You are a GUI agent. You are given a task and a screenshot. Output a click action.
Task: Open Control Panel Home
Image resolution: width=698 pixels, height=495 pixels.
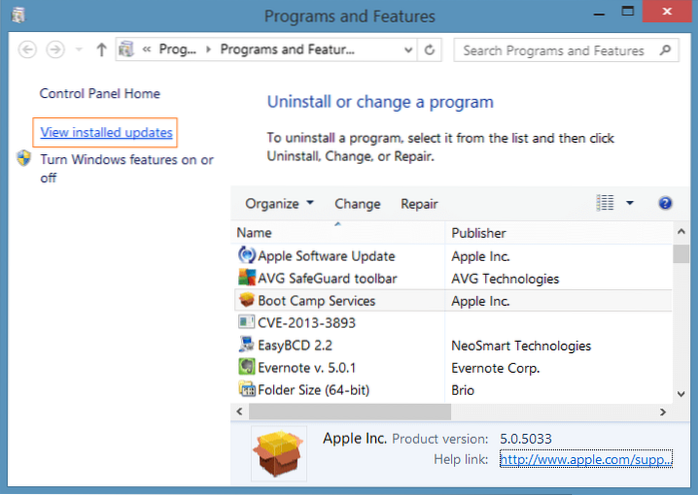[x=100, y=93]
